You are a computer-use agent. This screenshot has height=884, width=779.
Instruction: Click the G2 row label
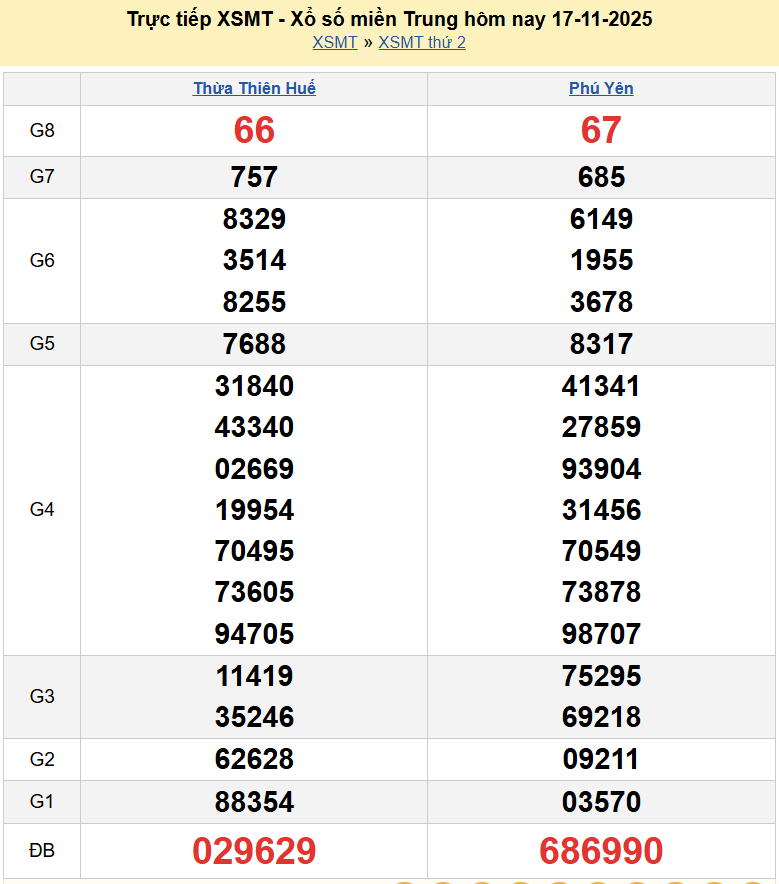click(42, 759)
